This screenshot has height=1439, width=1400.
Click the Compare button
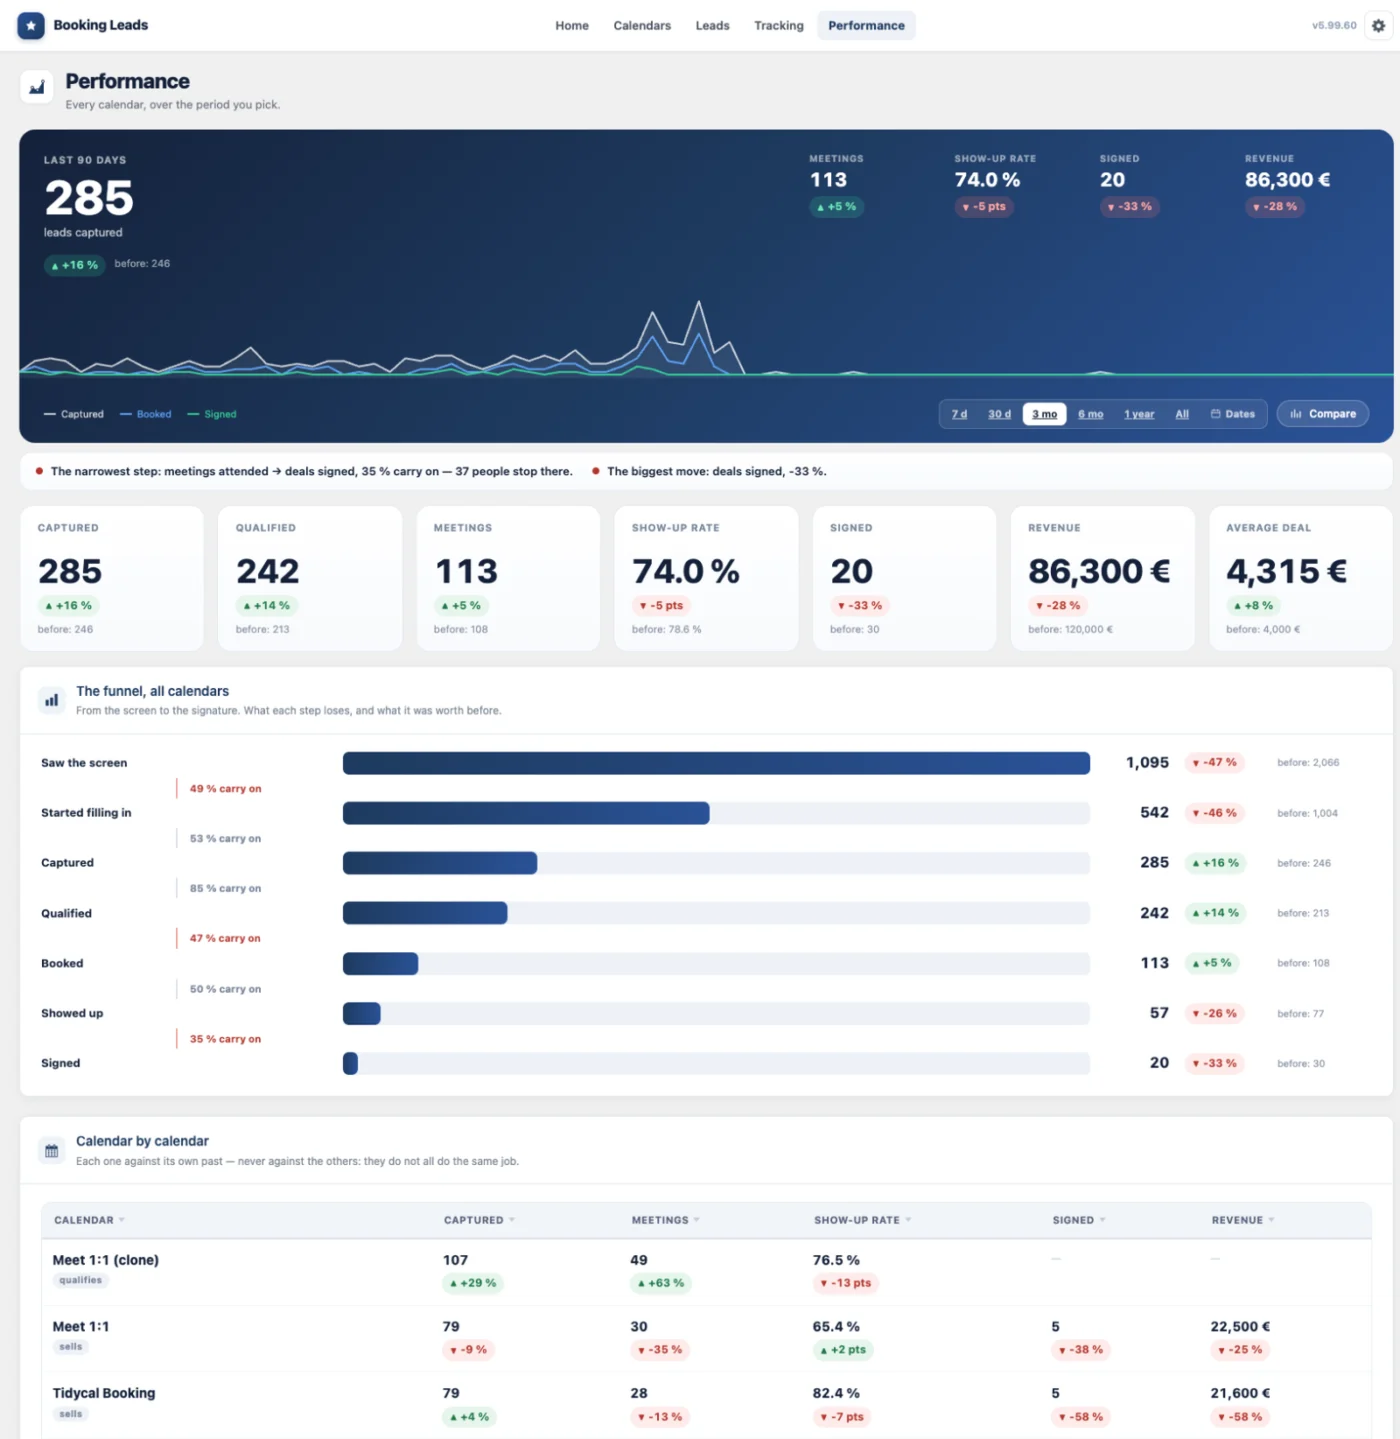[x=1323, y=414]
